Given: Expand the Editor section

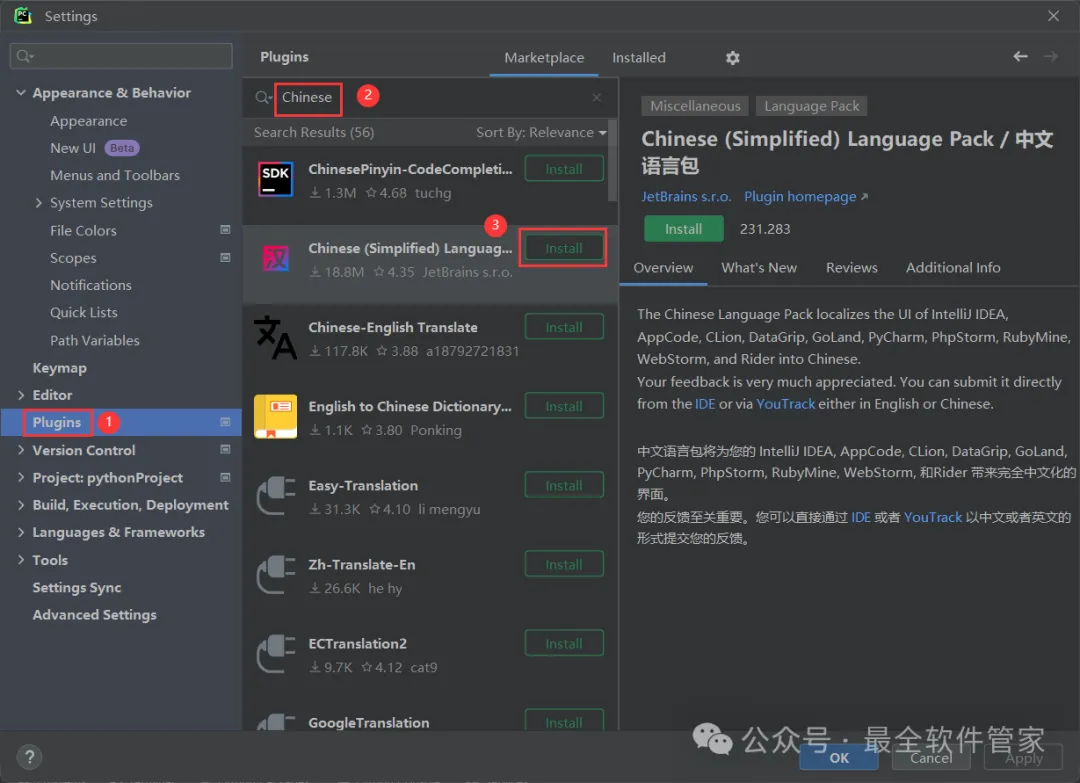Looking at the screenshot, I should [x=21, y=395].
